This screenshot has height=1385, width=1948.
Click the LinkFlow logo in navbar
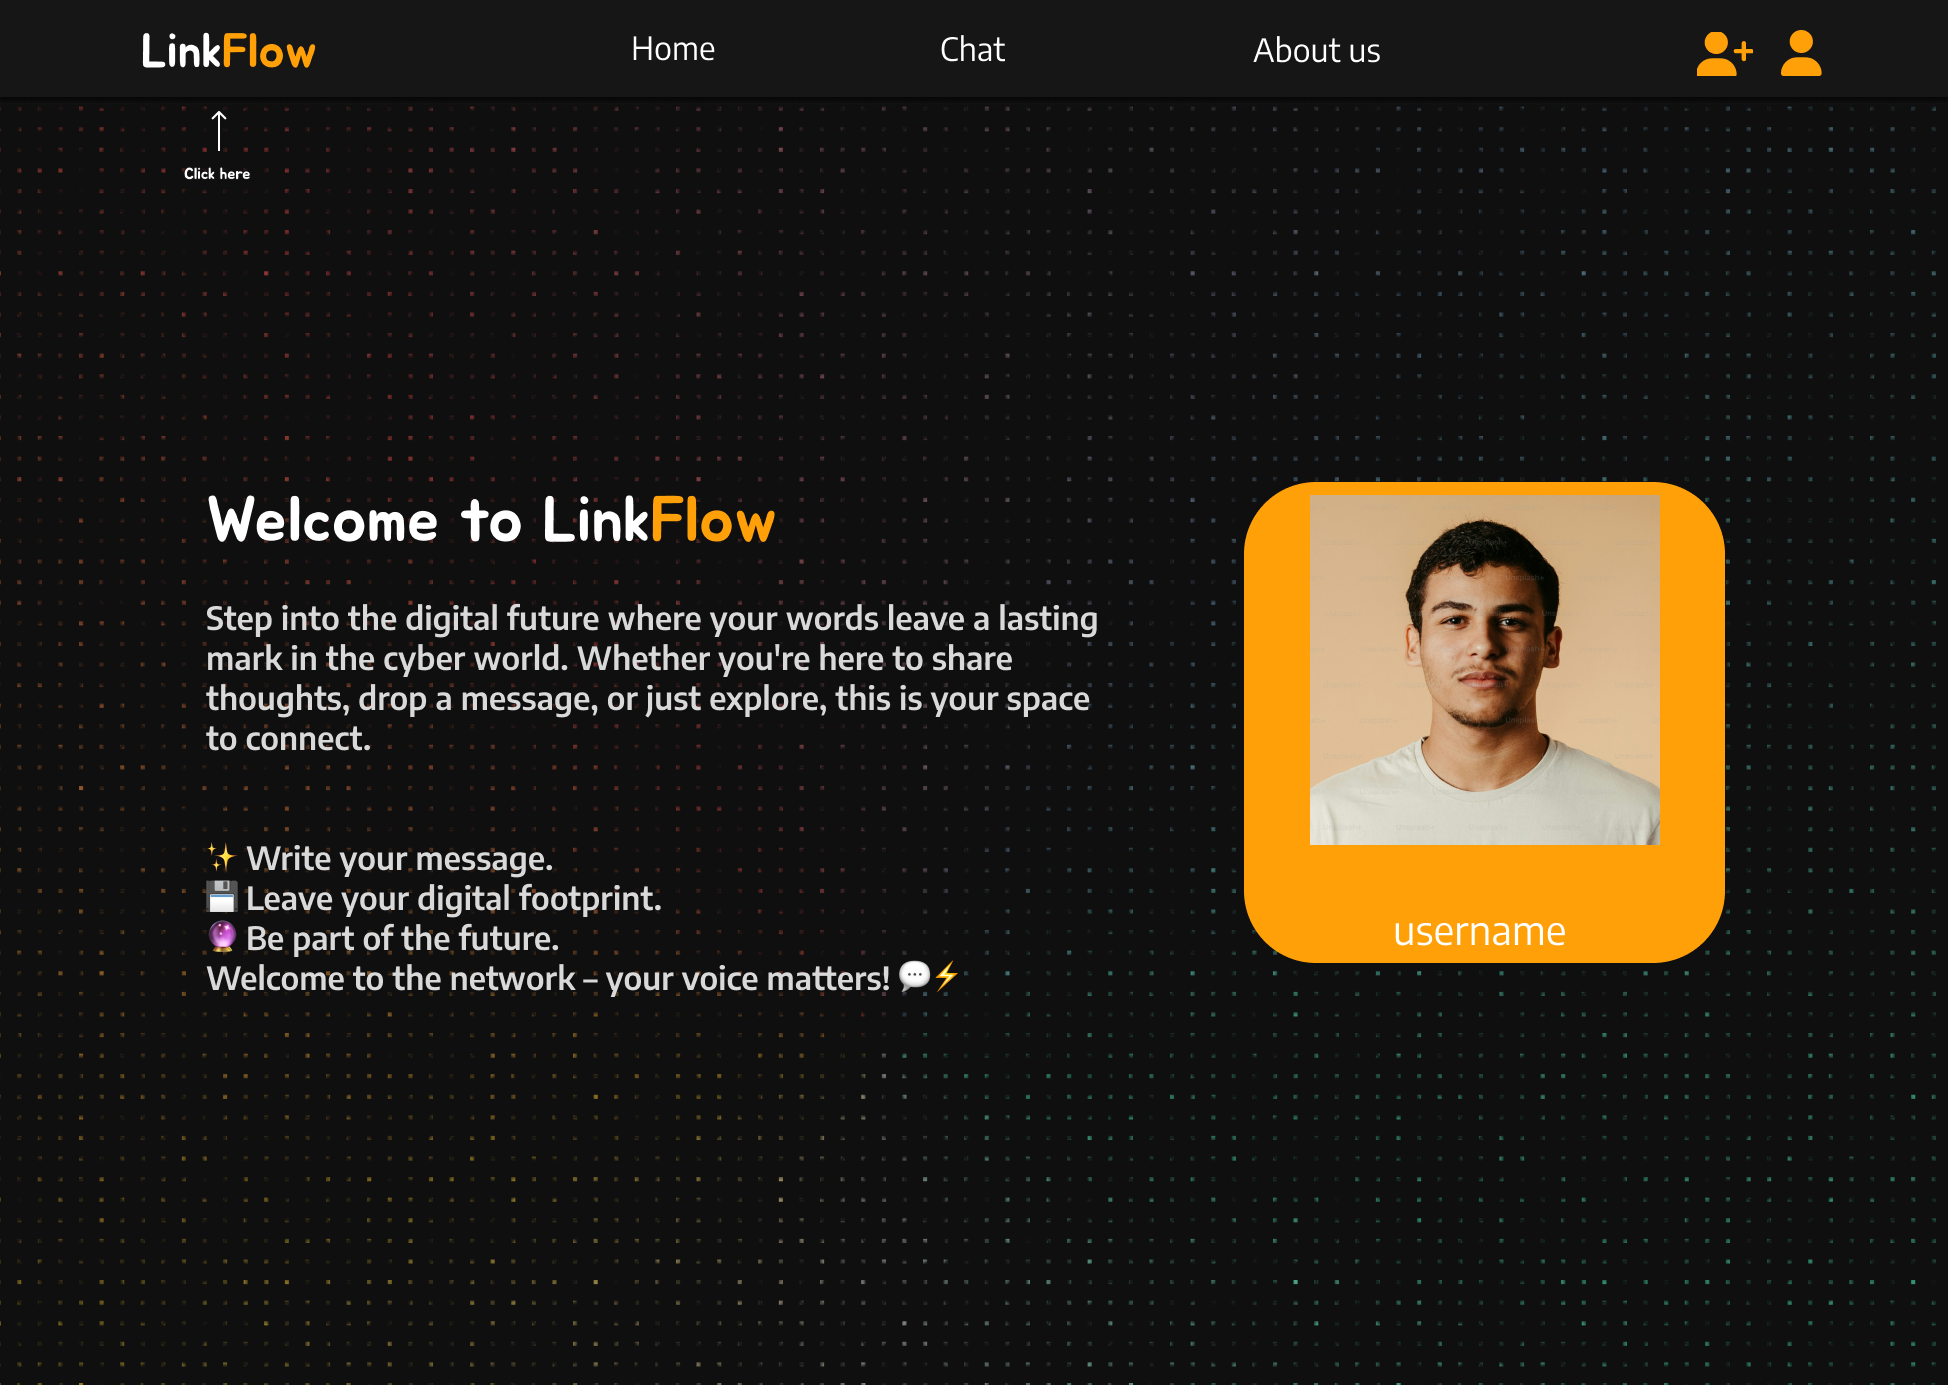tap(228, 51)
